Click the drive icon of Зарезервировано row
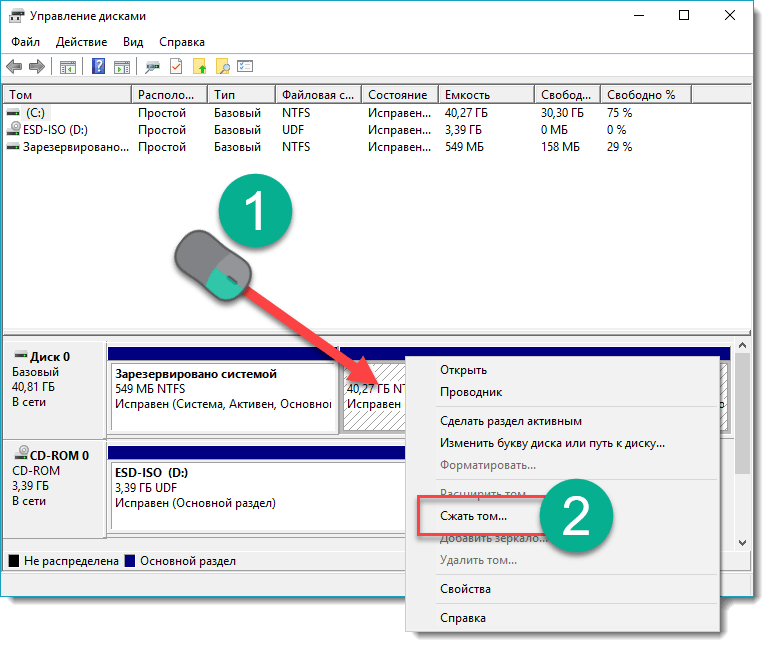The image size is (769, 647). (13, 147)
